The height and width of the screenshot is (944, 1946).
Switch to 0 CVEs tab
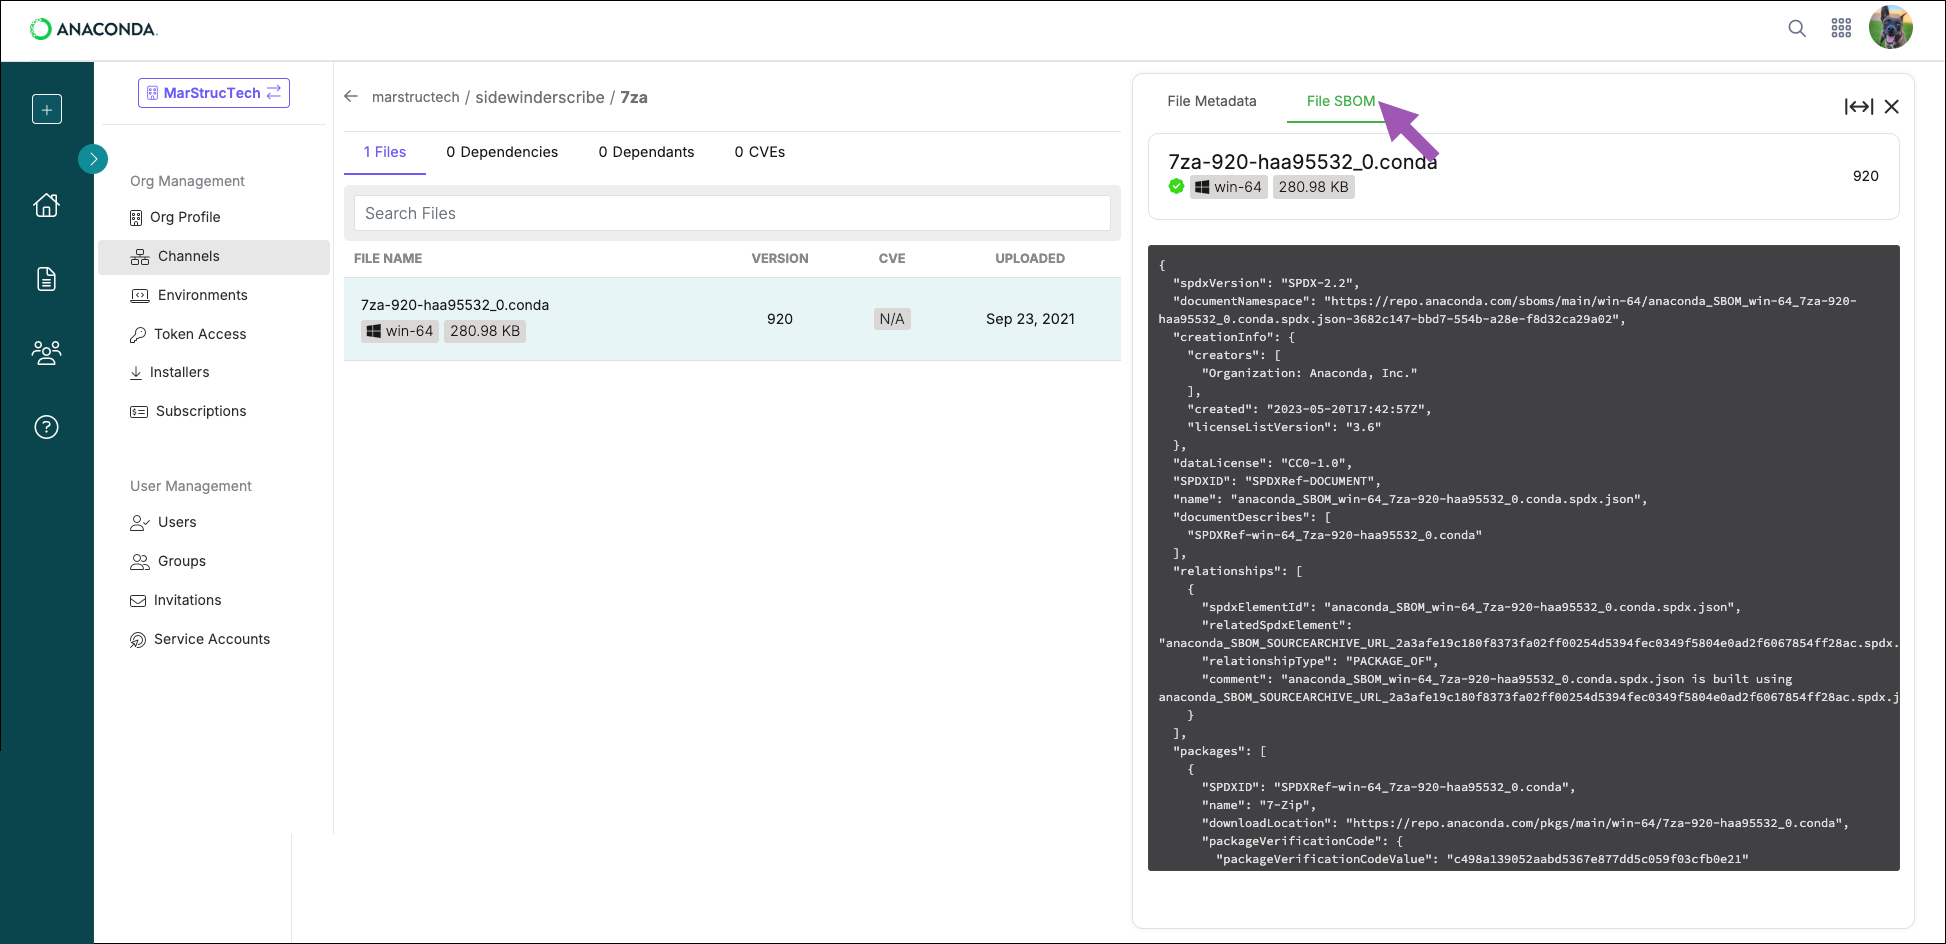(x=760, y=152)
